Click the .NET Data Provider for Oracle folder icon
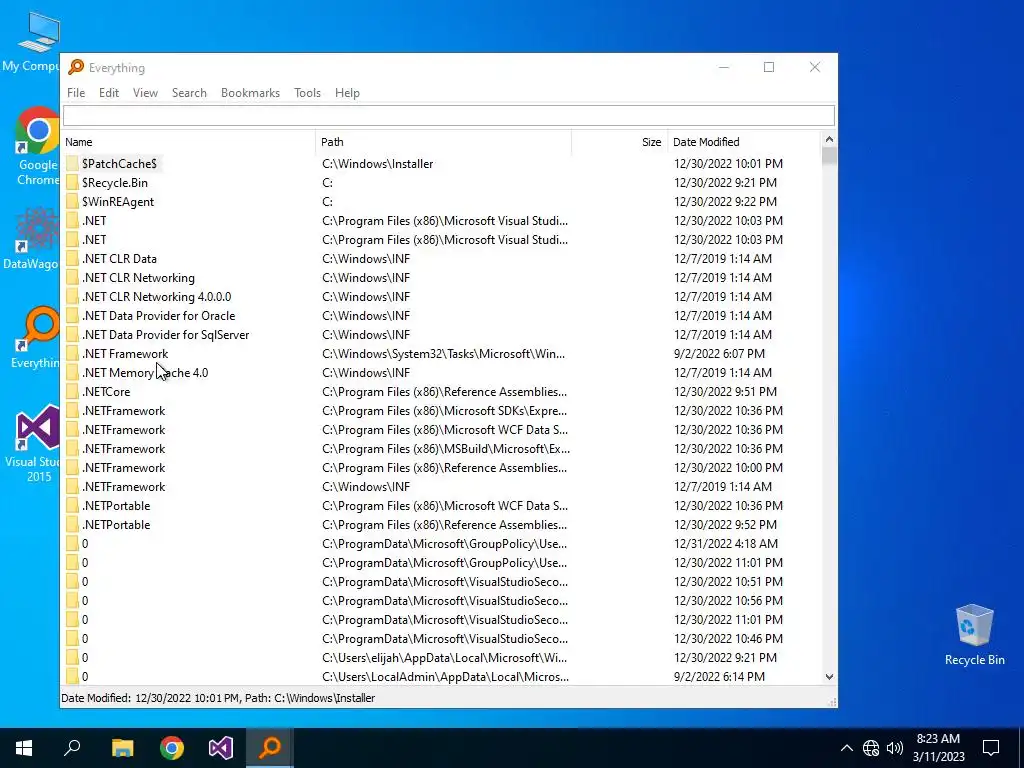 pos(72,315)
